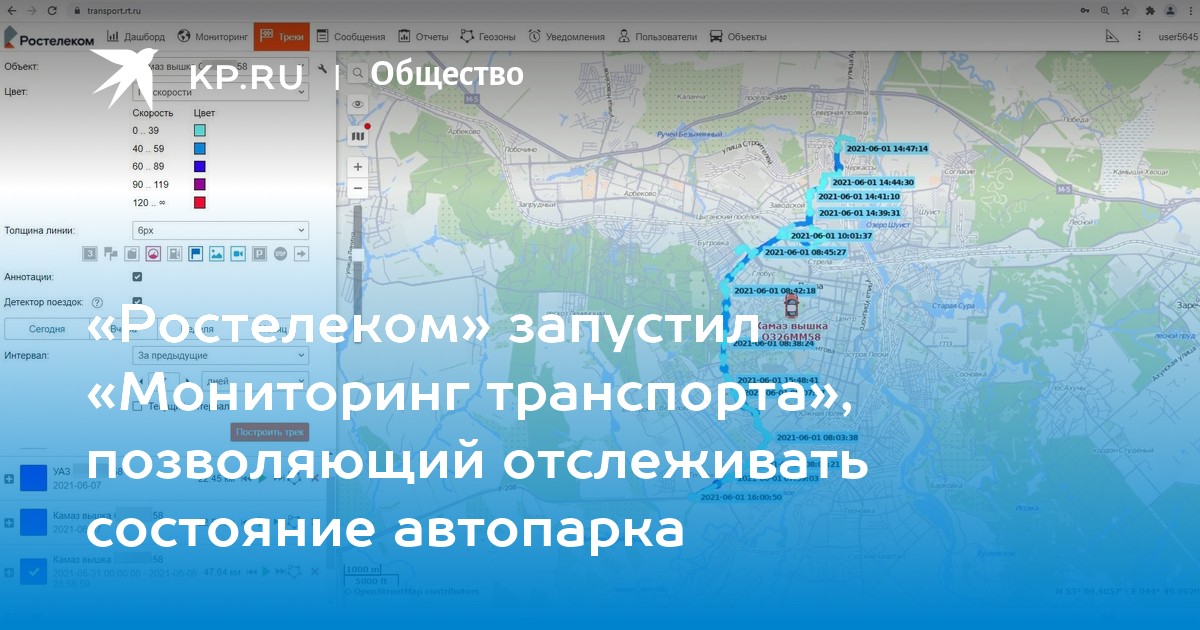Click the right-arrow marker icon
The image size is (1200, 630).
(301, 254)
